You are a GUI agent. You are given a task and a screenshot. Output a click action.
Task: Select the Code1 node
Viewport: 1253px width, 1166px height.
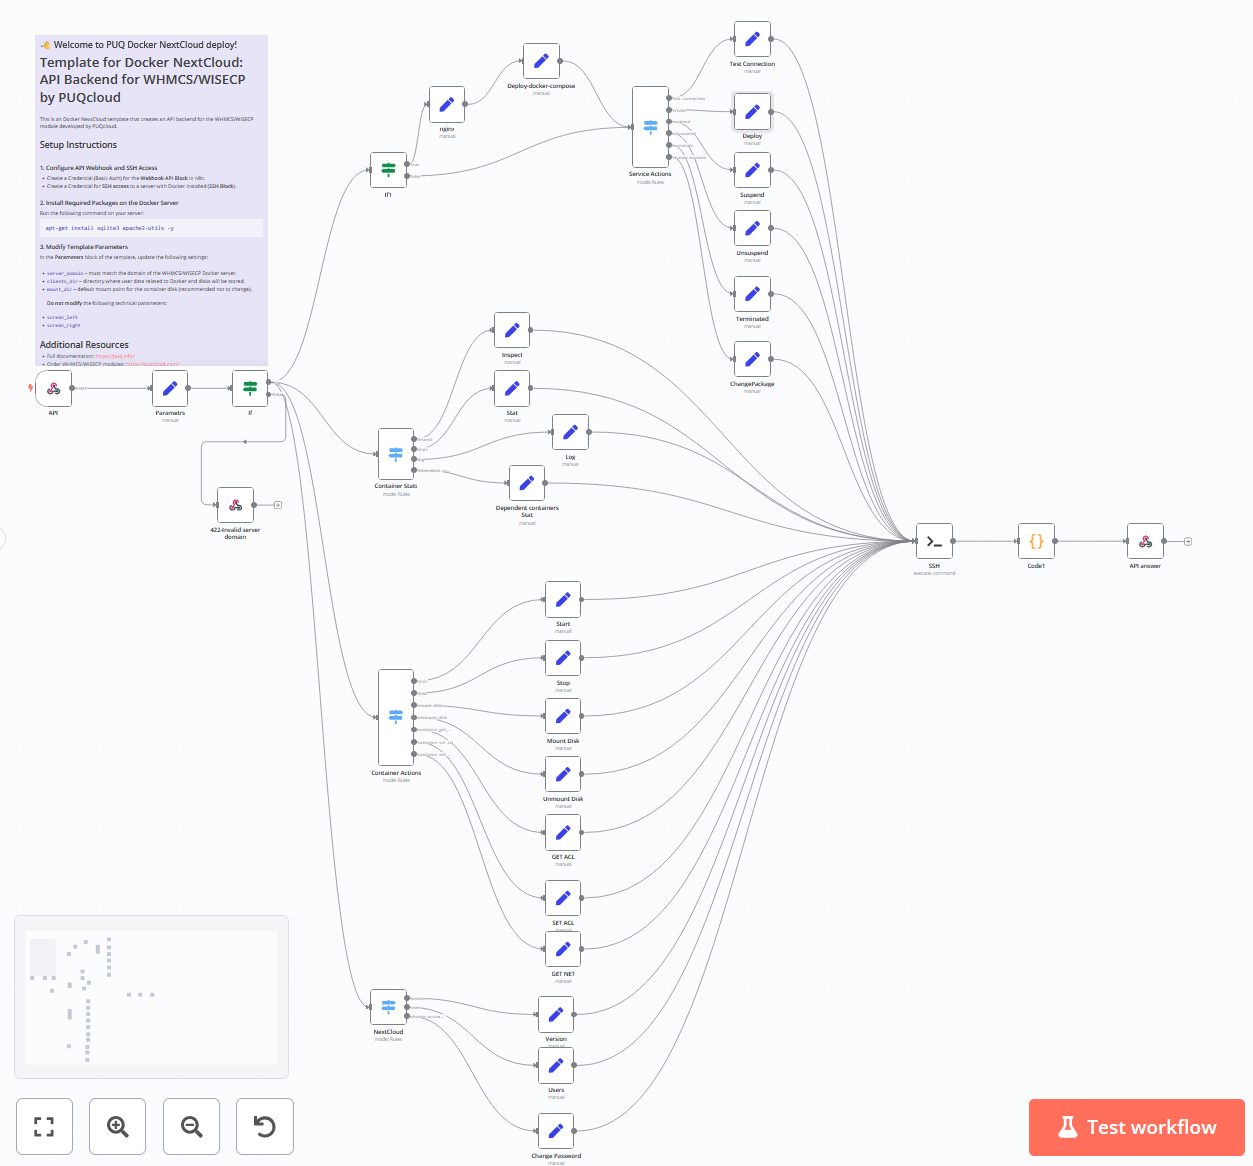coord(1036,540)
